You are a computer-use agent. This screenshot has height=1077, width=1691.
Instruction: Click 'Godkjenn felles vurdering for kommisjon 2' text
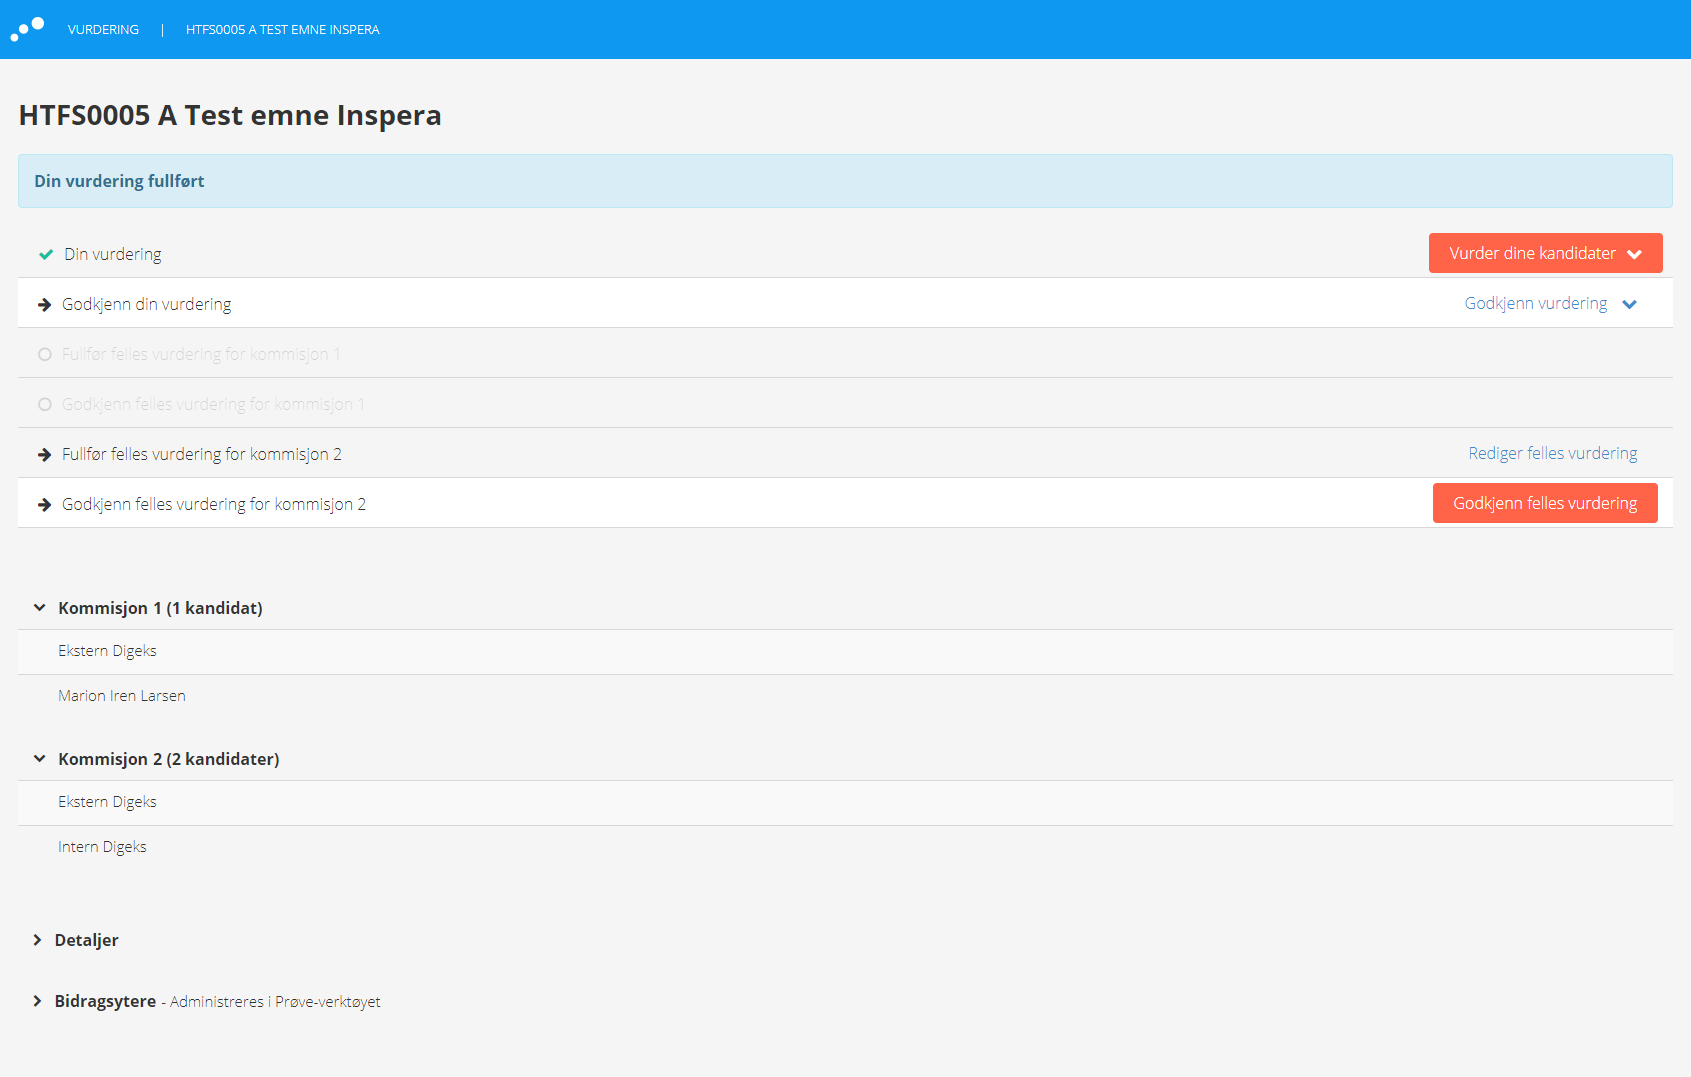214,504
